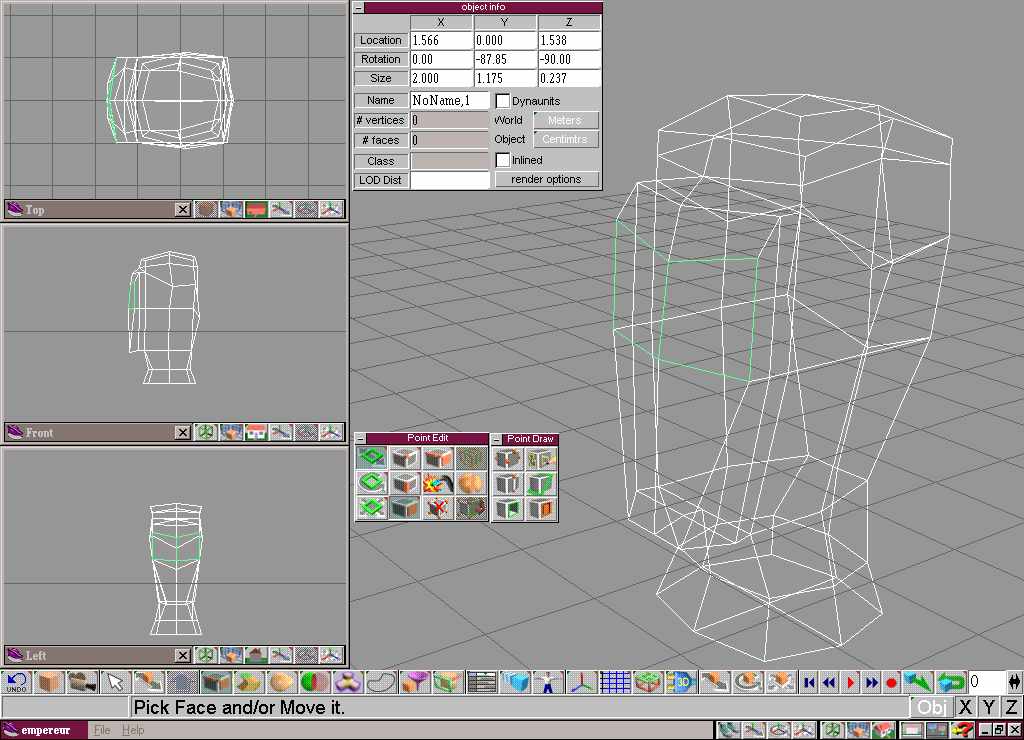Click the blue glass cube icon
1024x740 pixels.
point(515,683)
